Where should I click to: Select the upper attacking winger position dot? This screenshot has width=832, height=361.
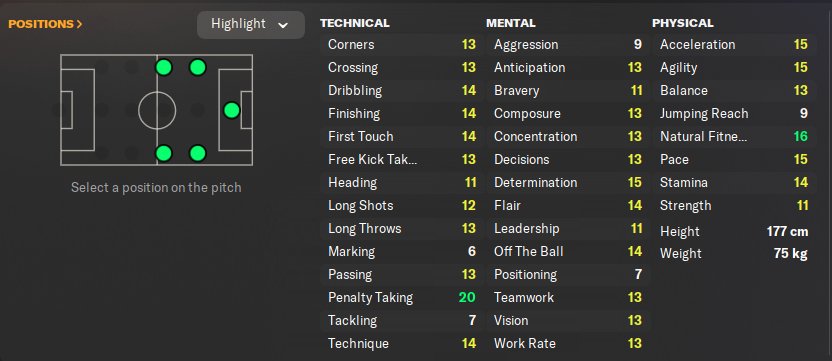pyautogui.click(x=197, y=67)
